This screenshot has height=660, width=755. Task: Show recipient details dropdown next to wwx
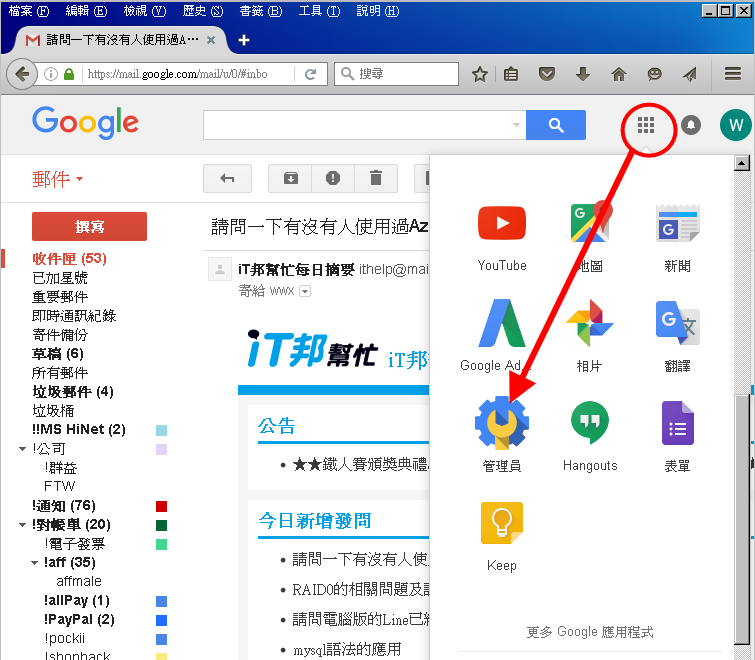coord(305,291)
